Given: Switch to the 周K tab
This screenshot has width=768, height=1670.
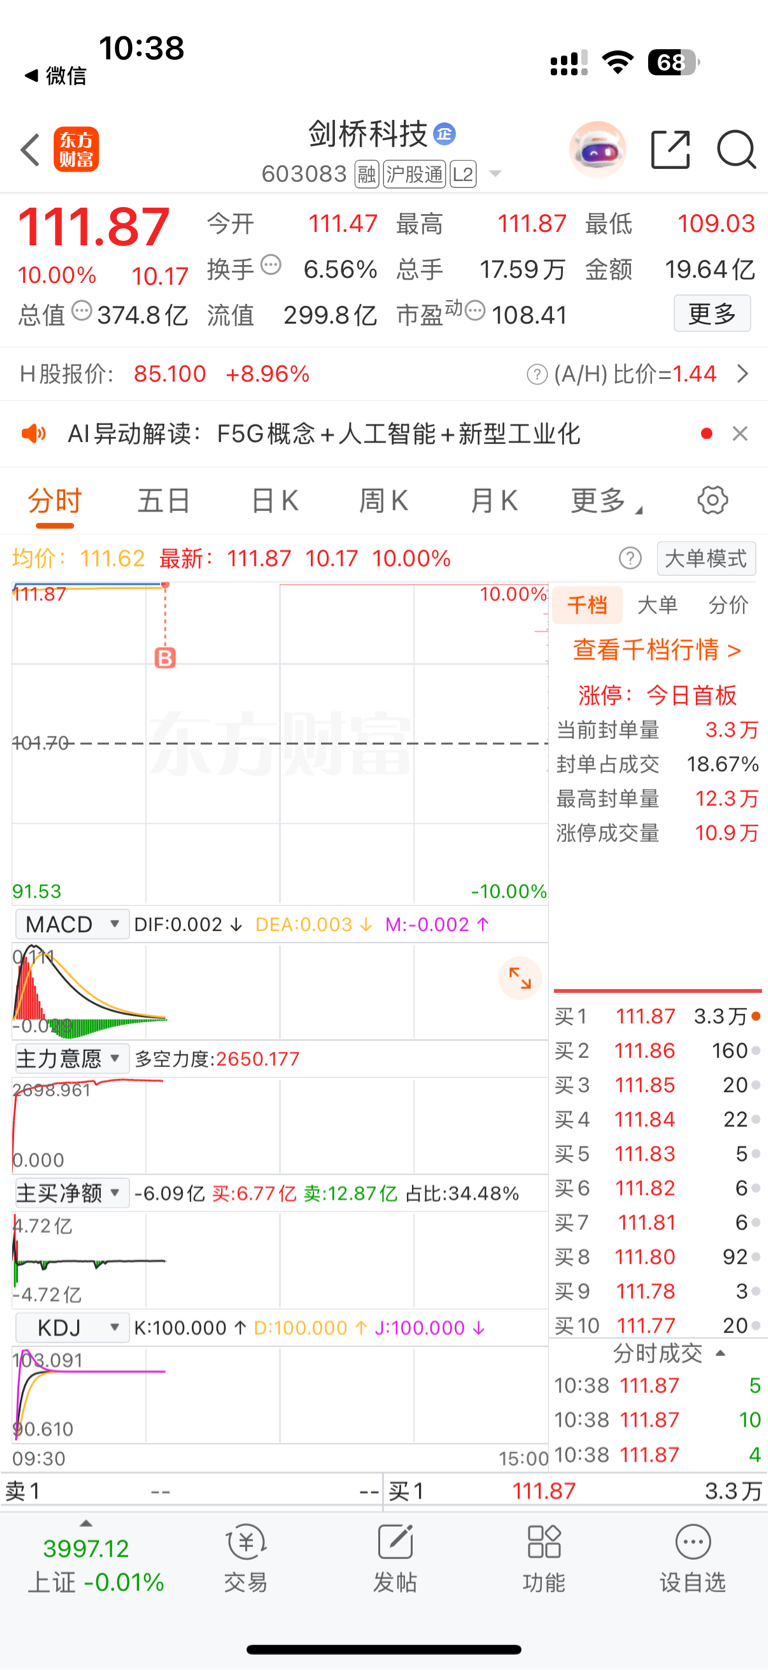Looking at the screenshot, I should click(384, 500).
